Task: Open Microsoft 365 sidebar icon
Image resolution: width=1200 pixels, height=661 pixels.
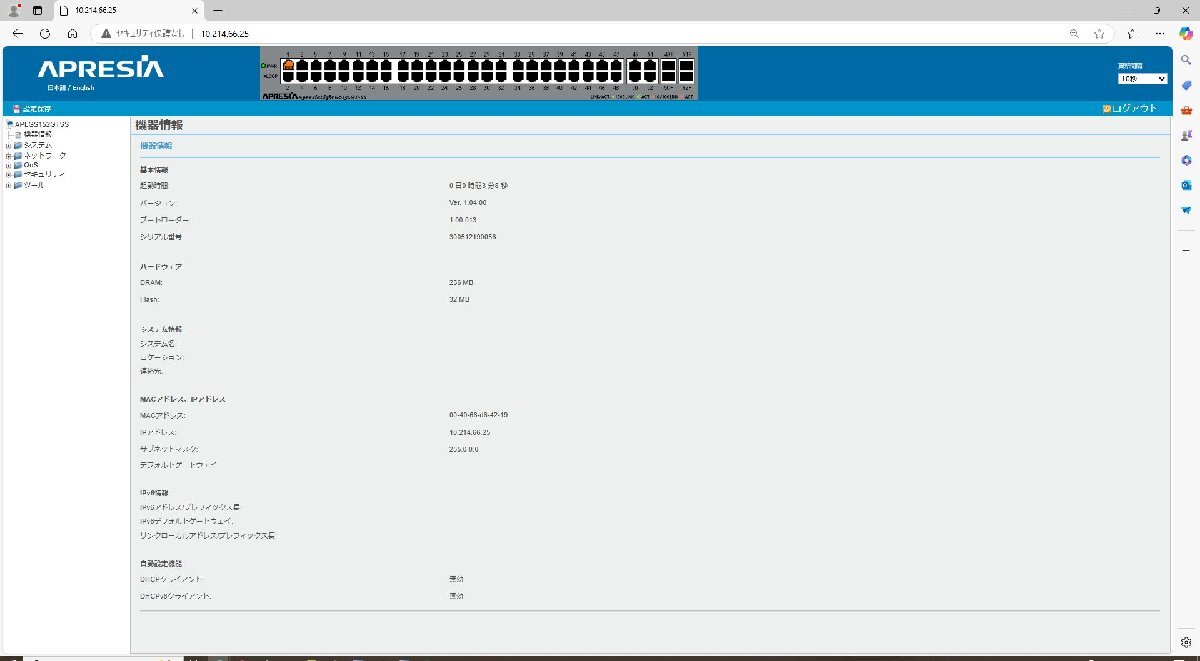Action: pos(1186,160)
